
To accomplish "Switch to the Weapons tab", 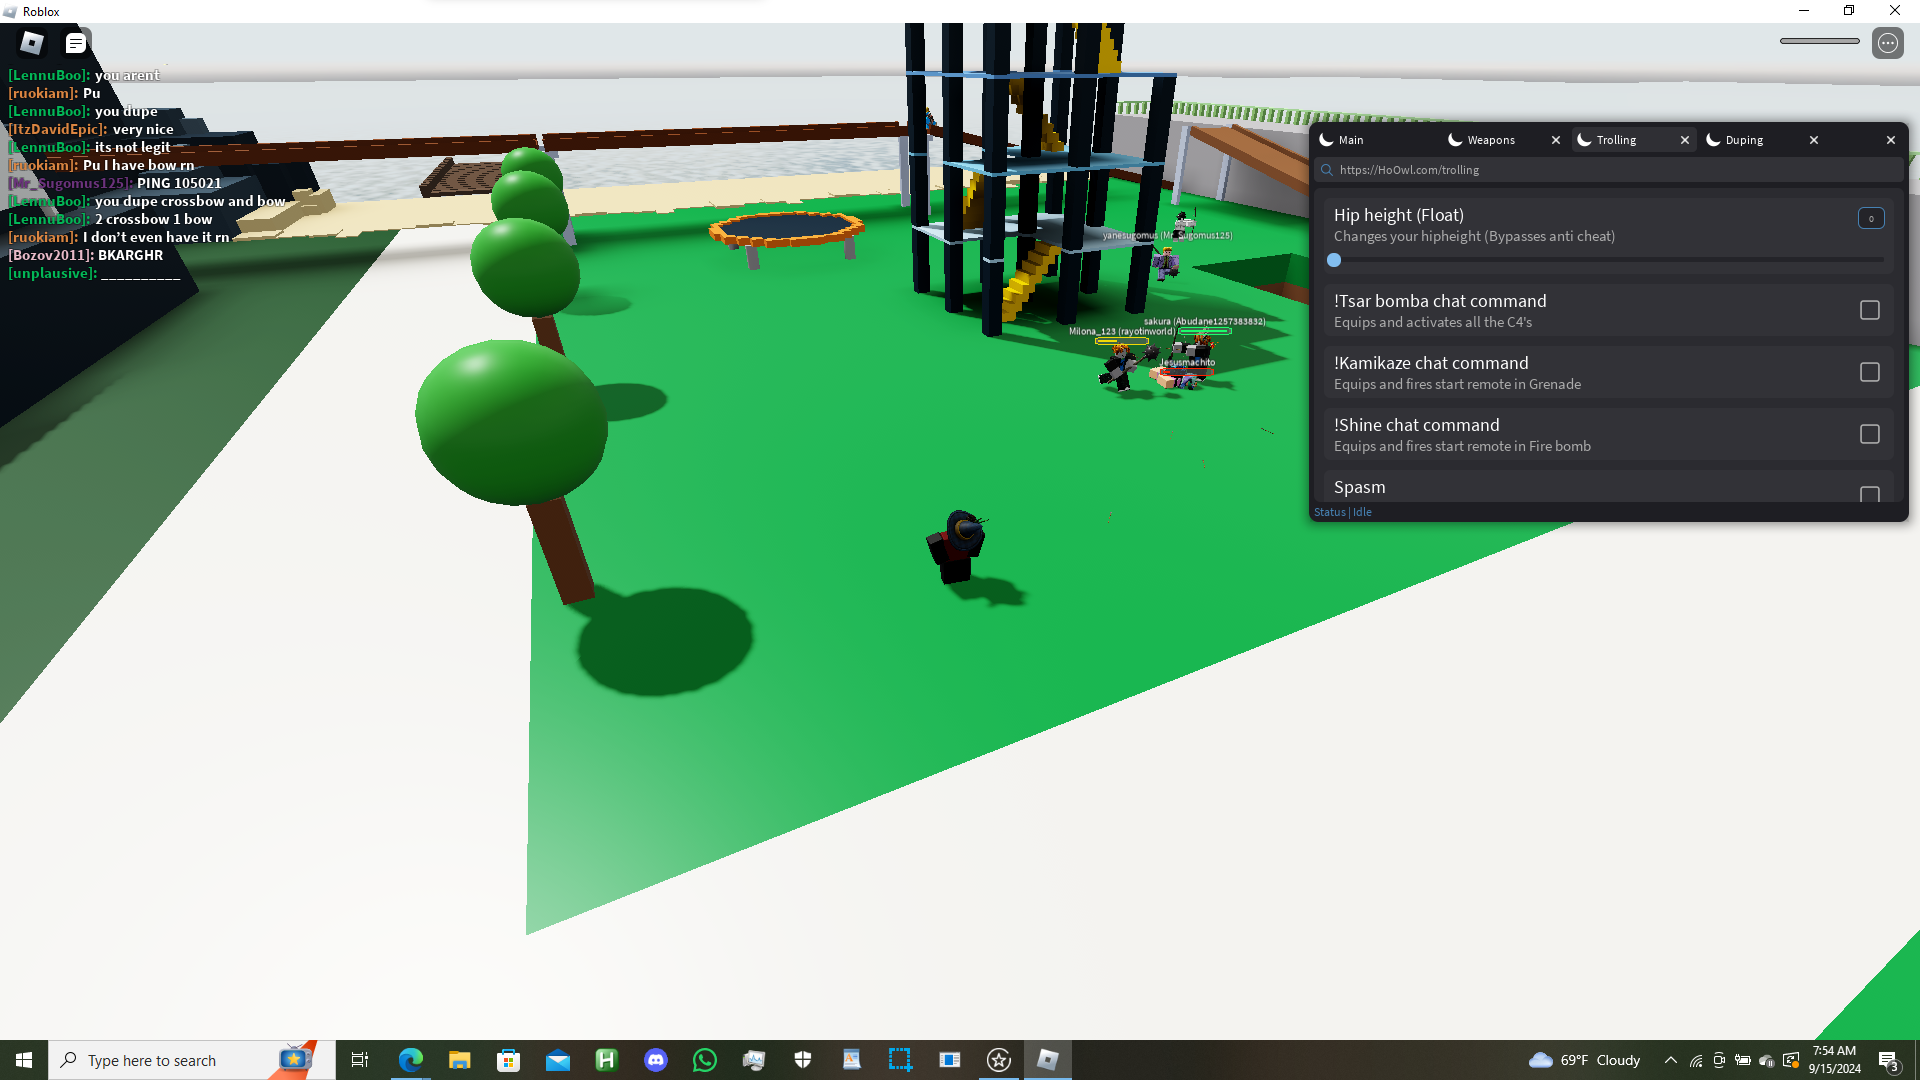I will tap(1491, 140).
